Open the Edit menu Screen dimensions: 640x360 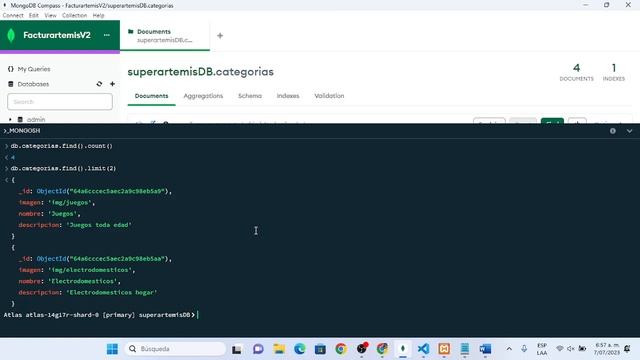[33, 16]
